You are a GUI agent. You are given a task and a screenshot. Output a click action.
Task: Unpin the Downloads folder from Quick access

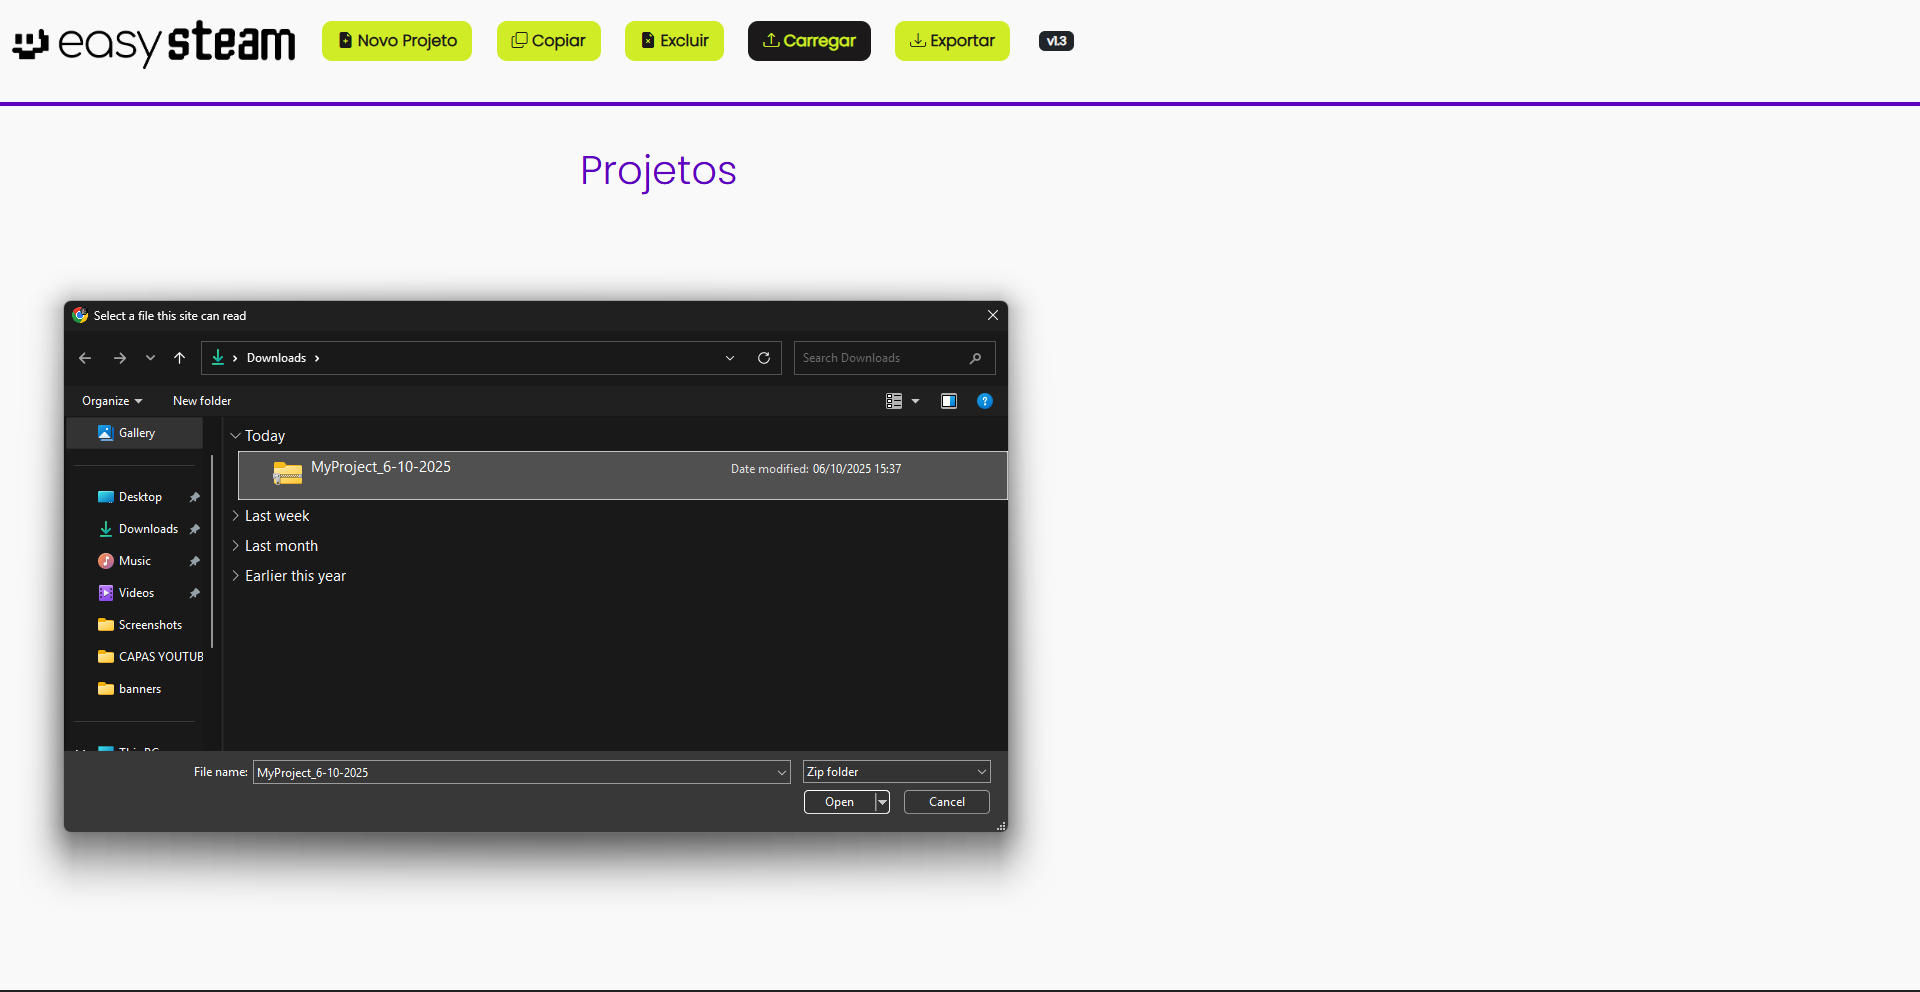[x=193, y=529]
